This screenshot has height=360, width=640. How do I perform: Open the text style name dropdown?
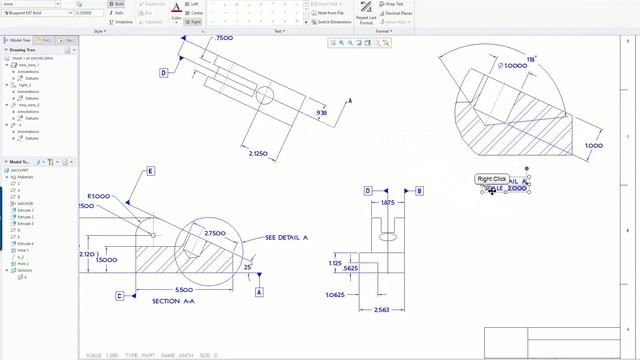[x=58, y=4]
